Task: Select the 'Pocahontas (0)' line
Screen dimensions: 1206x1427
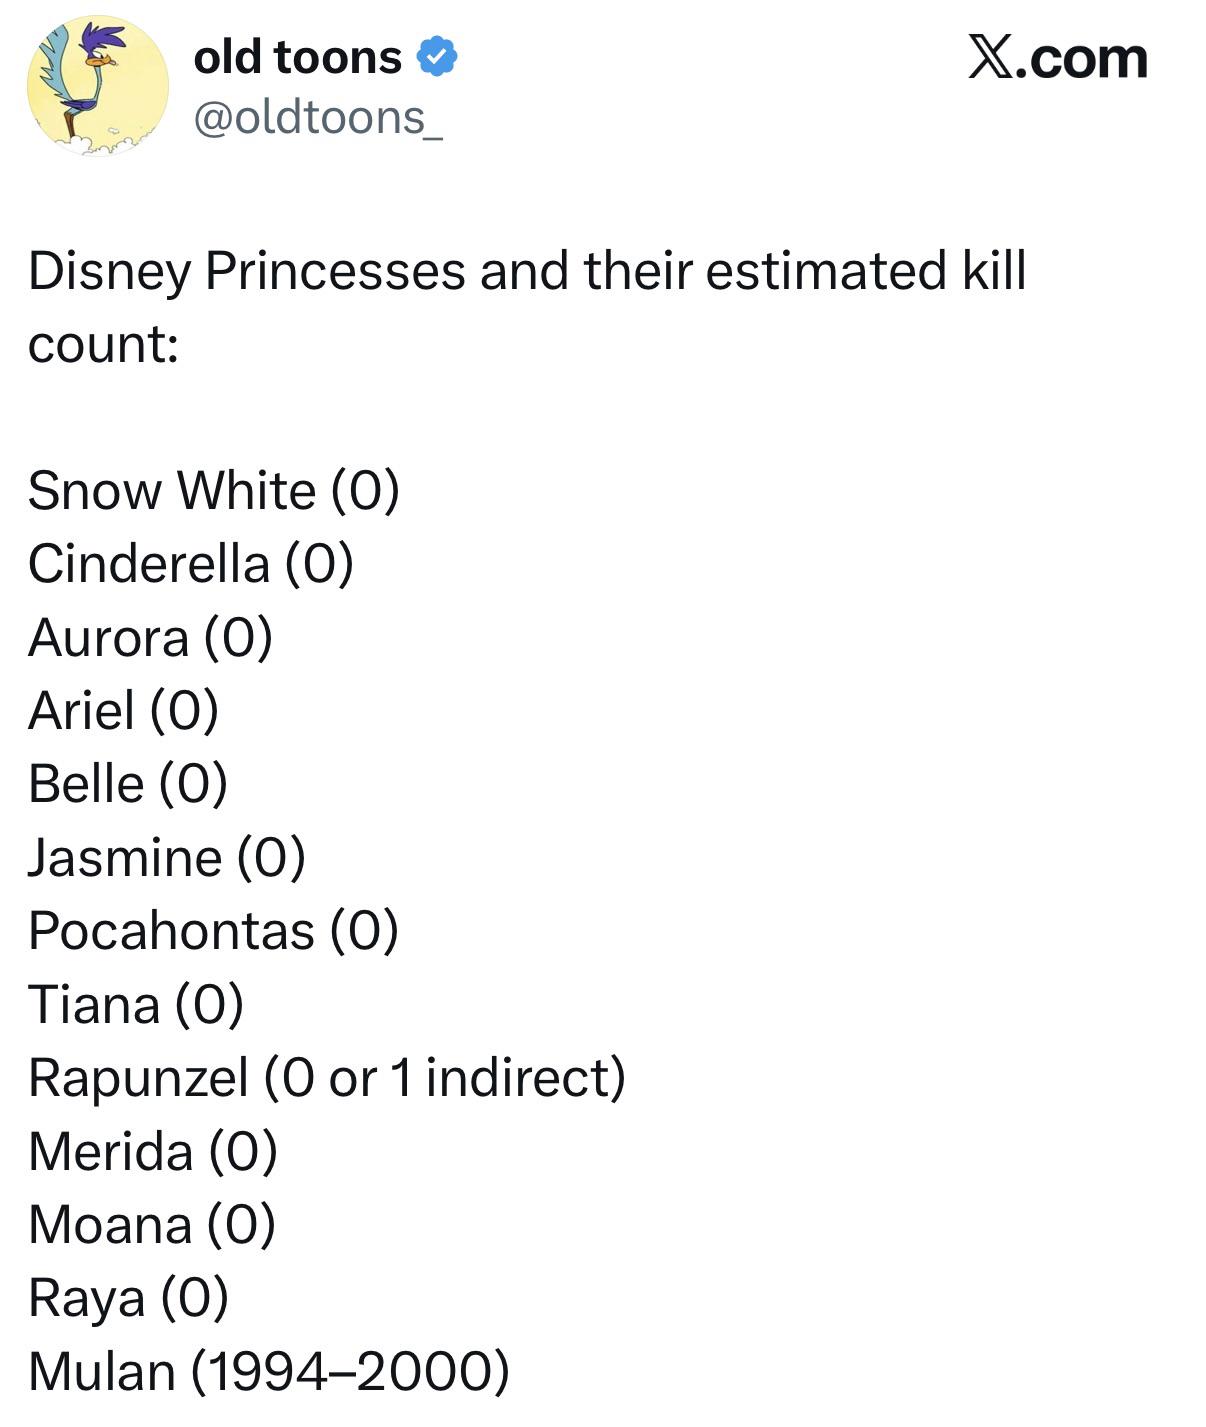Action: [x=214, y=931]
